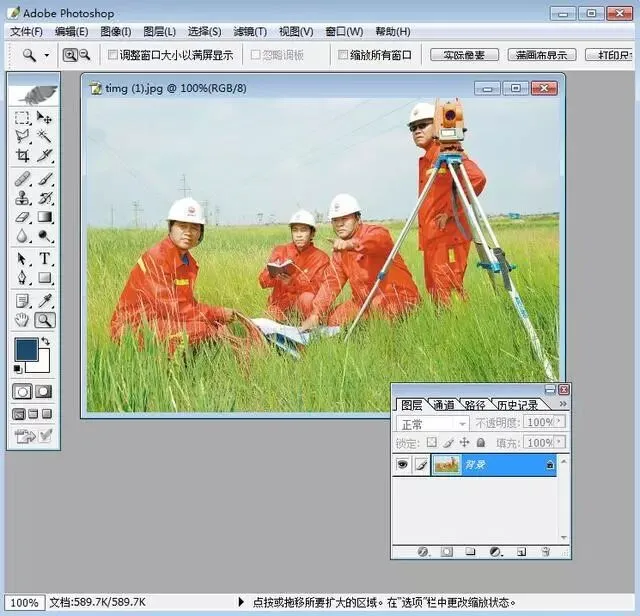This screenshot has height=616, width=640.
Task: Choose Zoom Out mode in options bar
Action: click(84, 55)
